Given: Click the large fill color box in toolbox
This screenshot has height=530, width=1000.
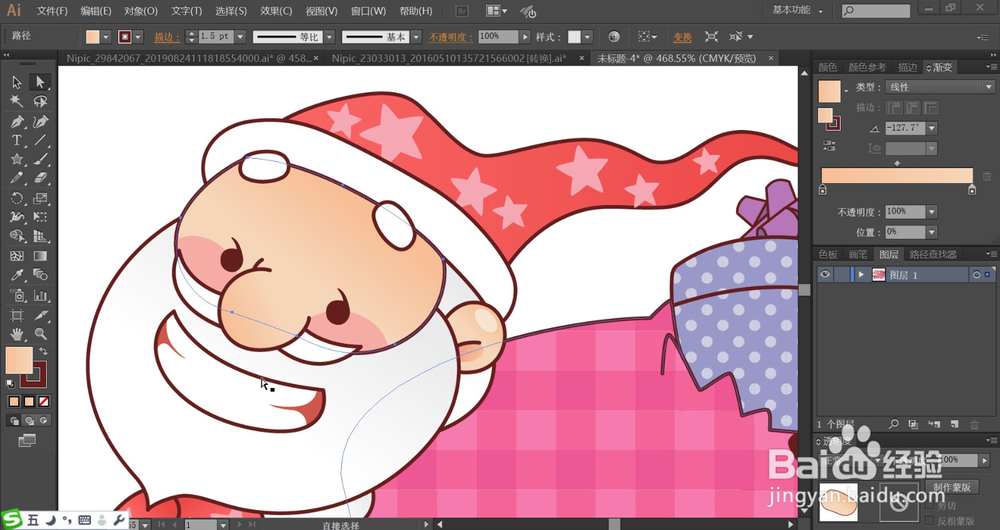Looking at the screenshot, I should [x=18, y=360].
